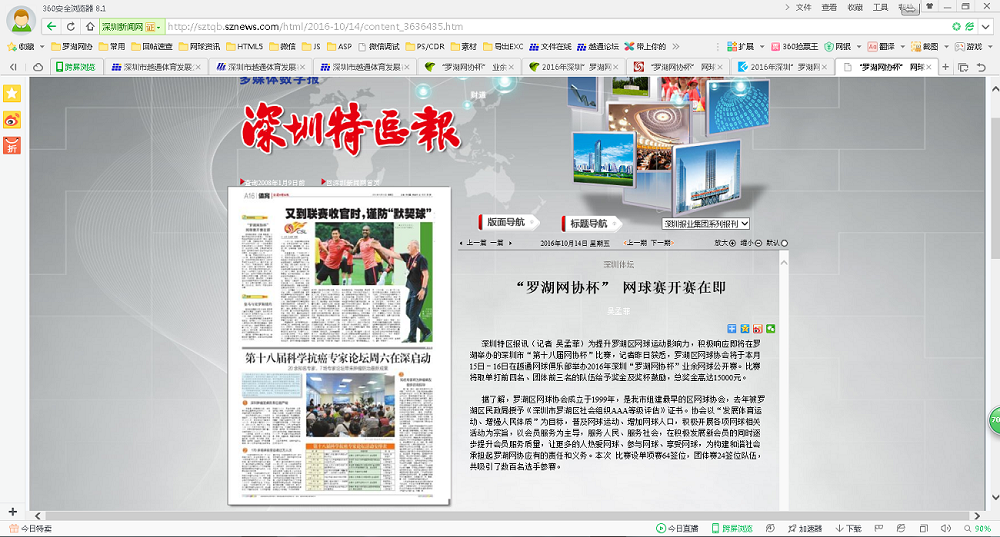
Task: Click the A16 newspaper page thumbnail
Action: (339, 346)
